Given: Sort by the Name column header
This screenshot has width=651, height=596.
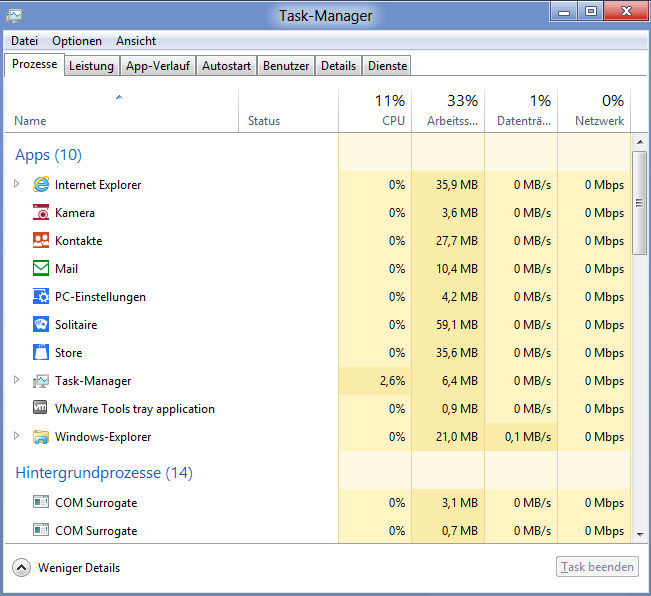Looking at the screenshot, I should click(121, 111).
